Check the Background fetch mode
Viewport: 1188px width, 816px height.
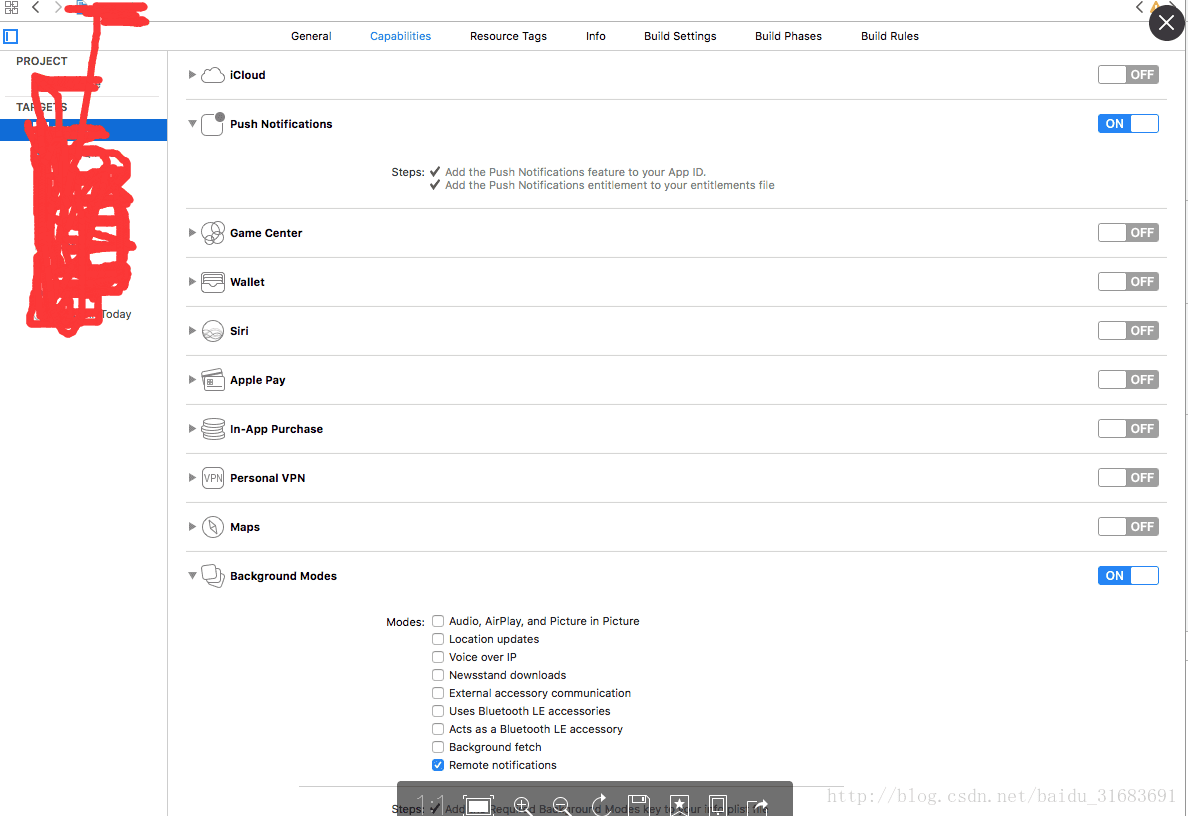(x=438, y=747)
